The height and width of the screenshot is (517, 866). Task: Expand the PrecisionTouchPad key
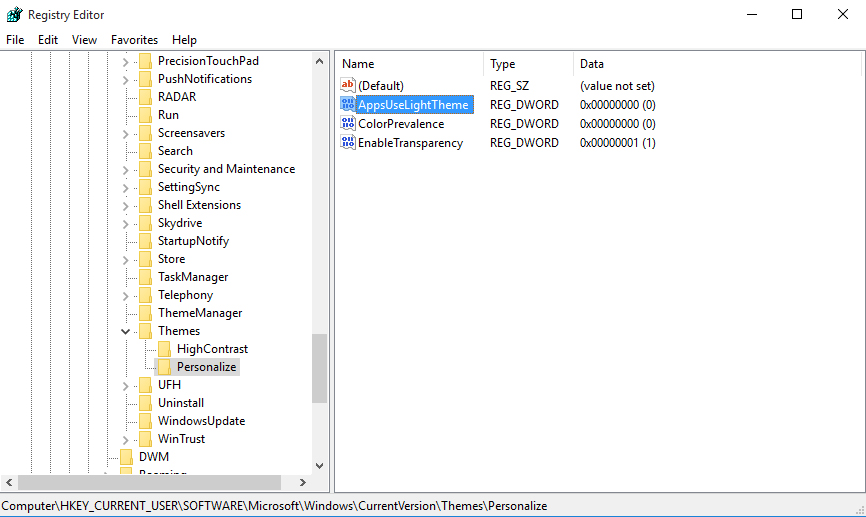coord(125,62)
